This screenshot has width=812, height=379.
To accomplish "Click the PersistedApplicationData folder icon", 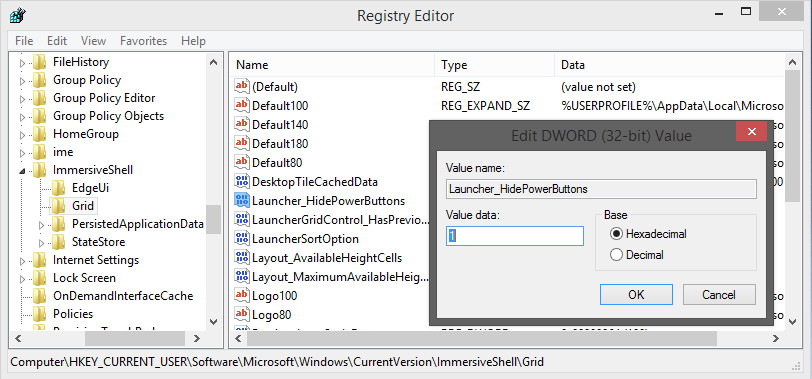I will [x=59, y=224].
